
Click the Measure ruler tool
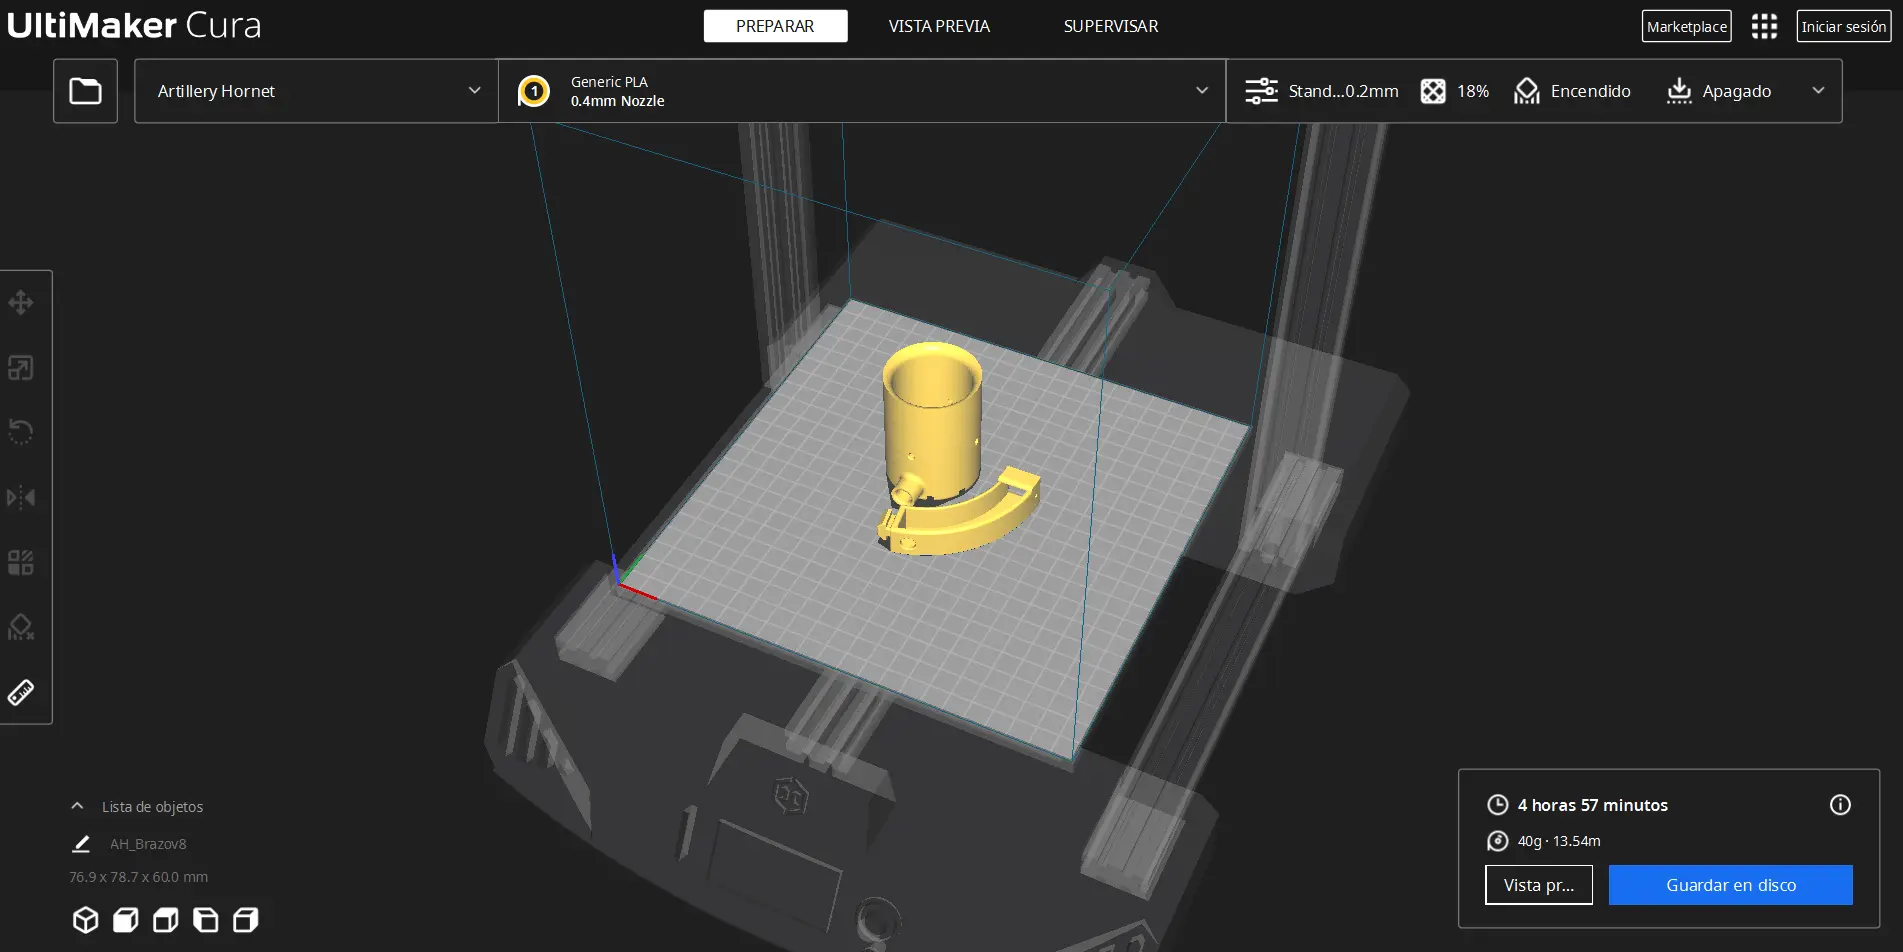coord(21,692)
